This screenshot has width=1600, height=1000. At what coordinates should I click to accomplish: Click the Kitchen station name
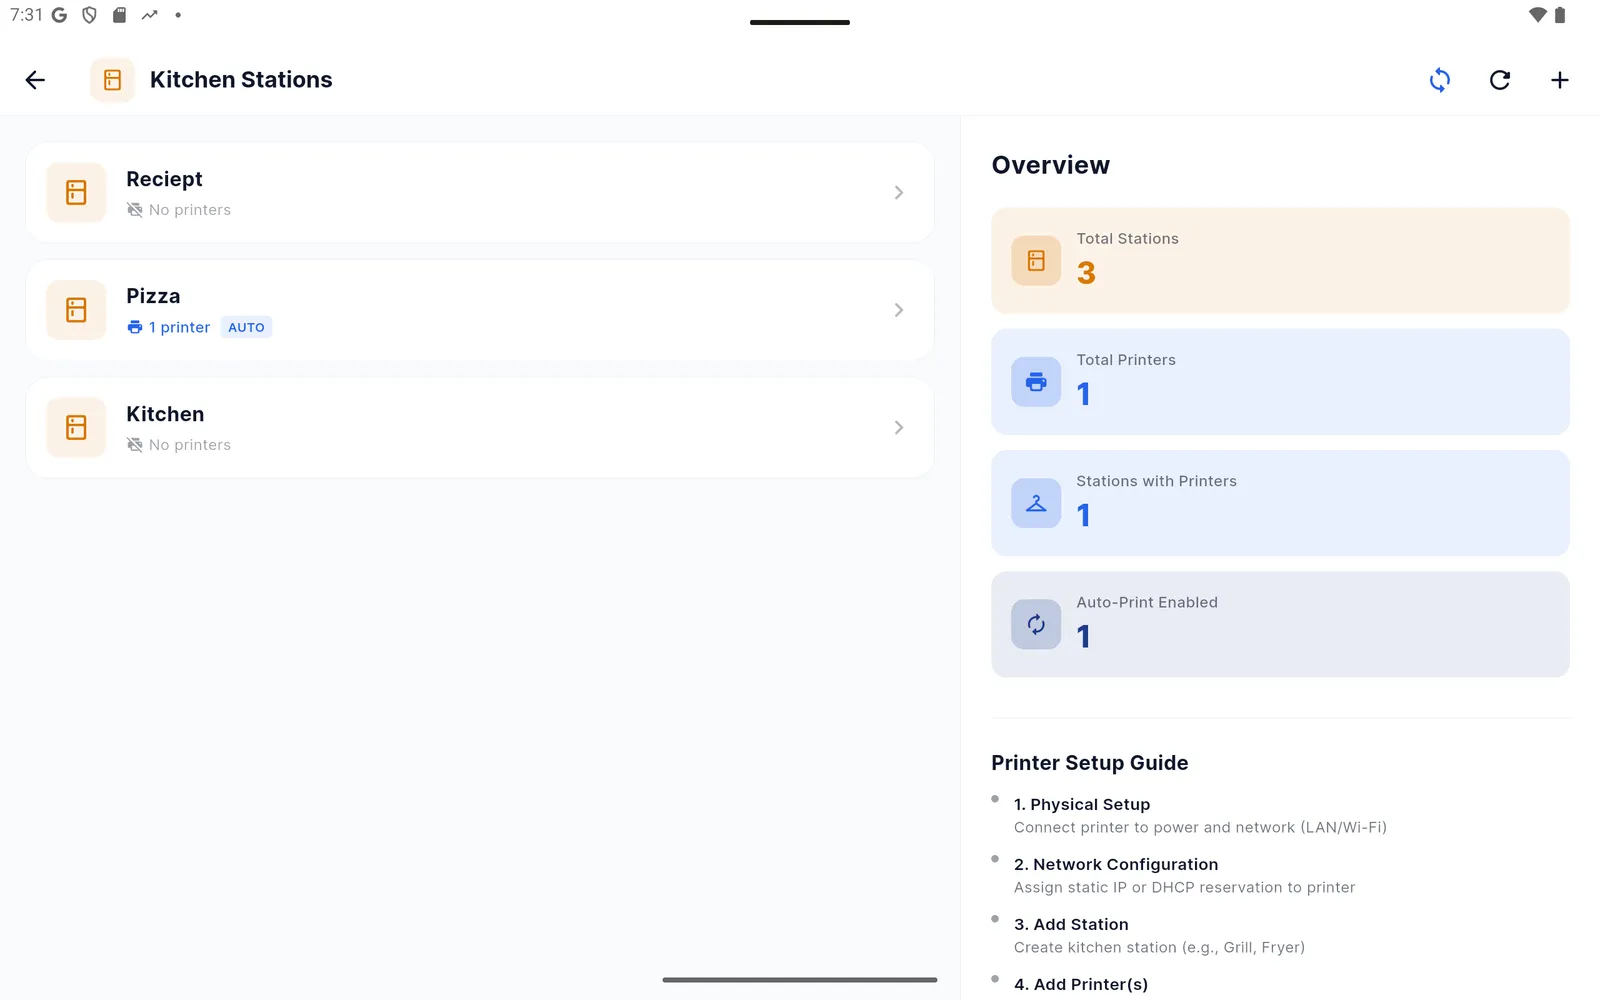click(x=165, y=414)
